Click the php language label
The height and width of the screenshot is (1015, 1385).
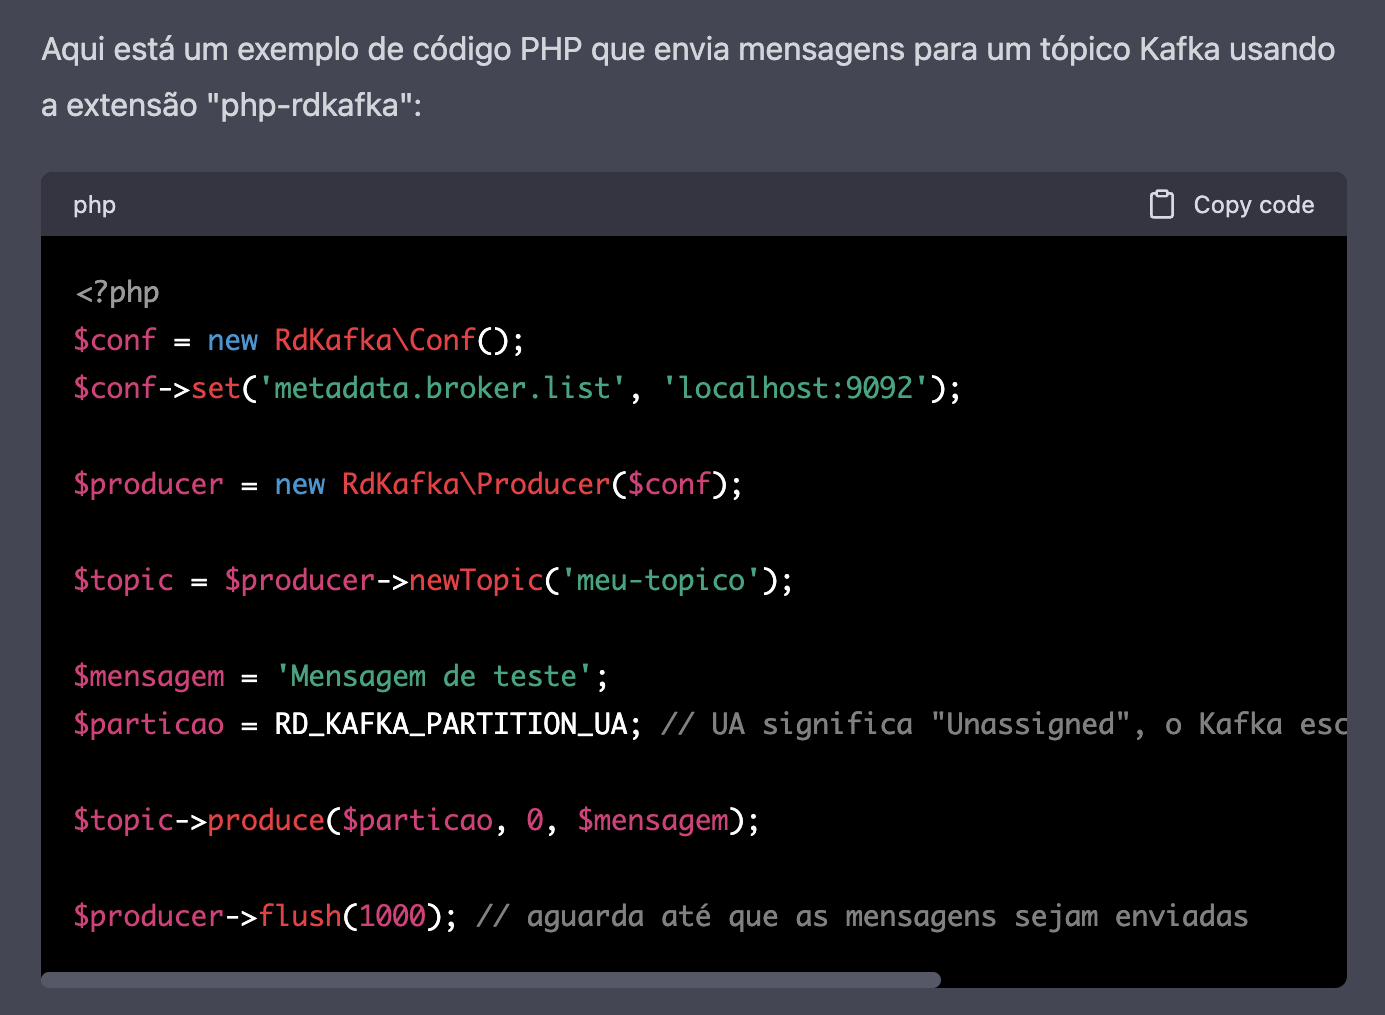pos(94,205)
